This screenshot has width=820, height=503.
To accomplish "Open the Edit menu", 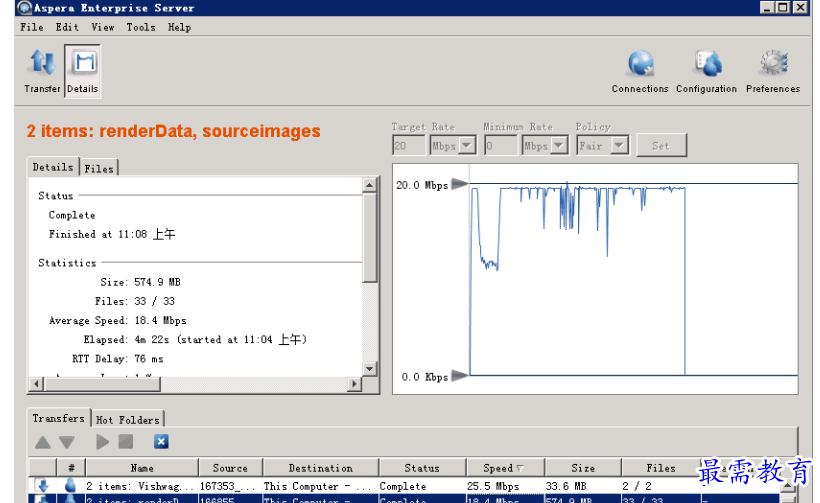I will coord(67,27).
